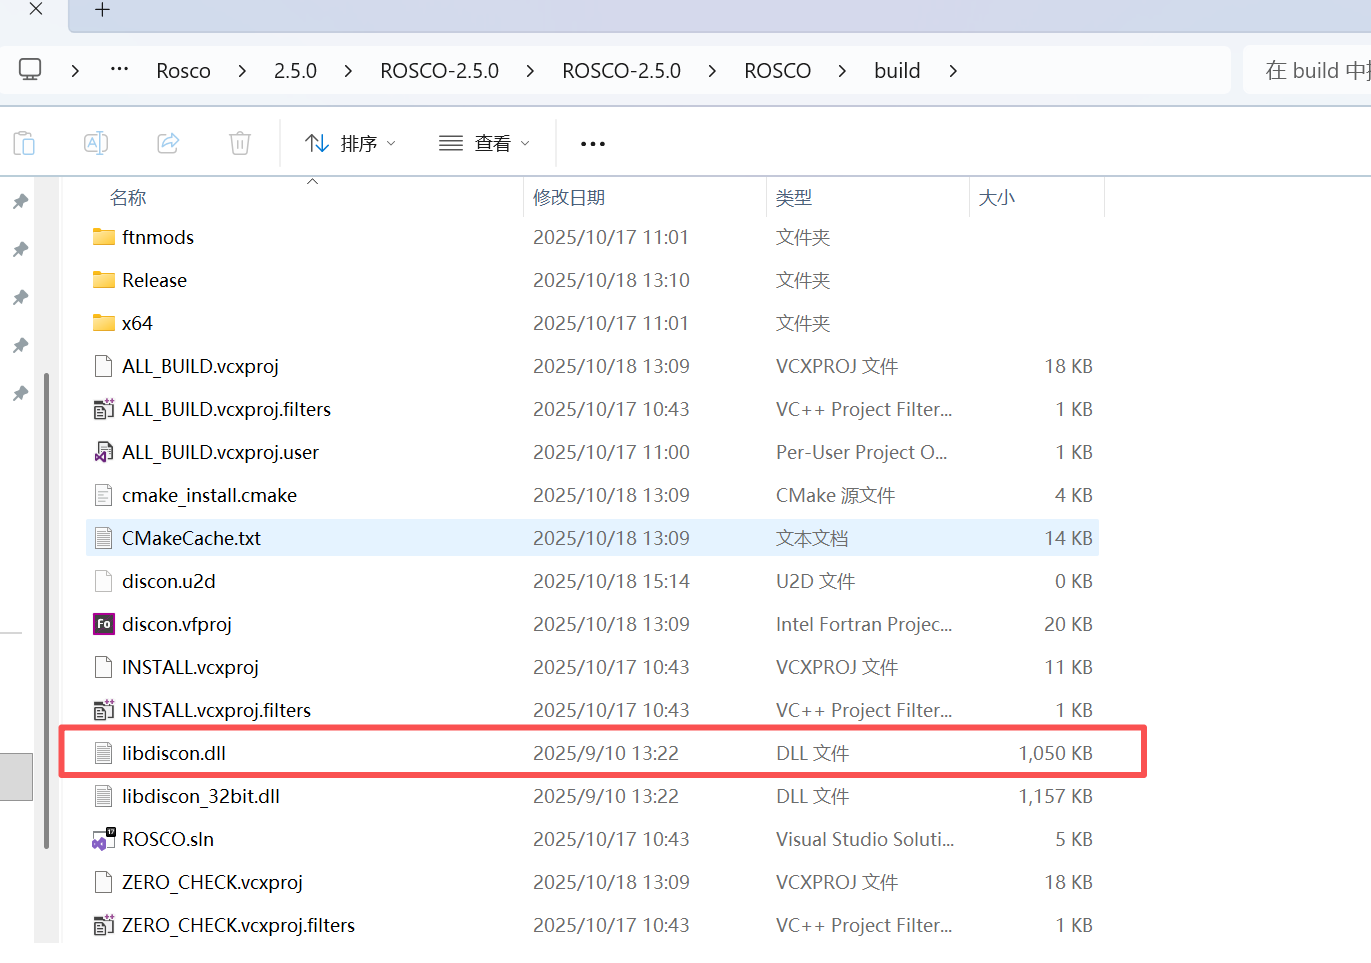
Task: Expand the breadcrumb overflow with the ... chevron
Action: coord(119,69)
